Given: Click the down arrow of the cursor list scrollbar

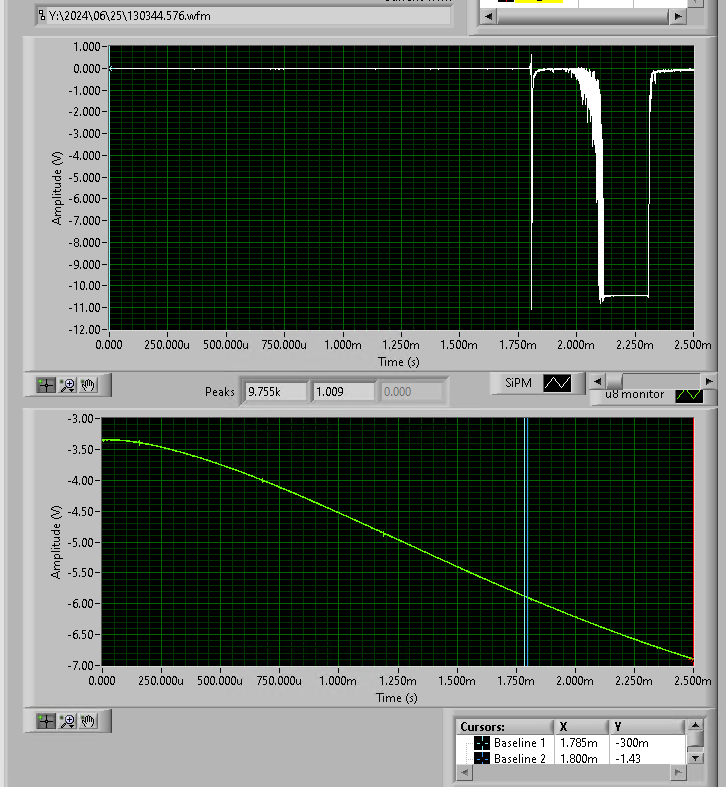Looking at the screenshot, I should tap(695, 758).
